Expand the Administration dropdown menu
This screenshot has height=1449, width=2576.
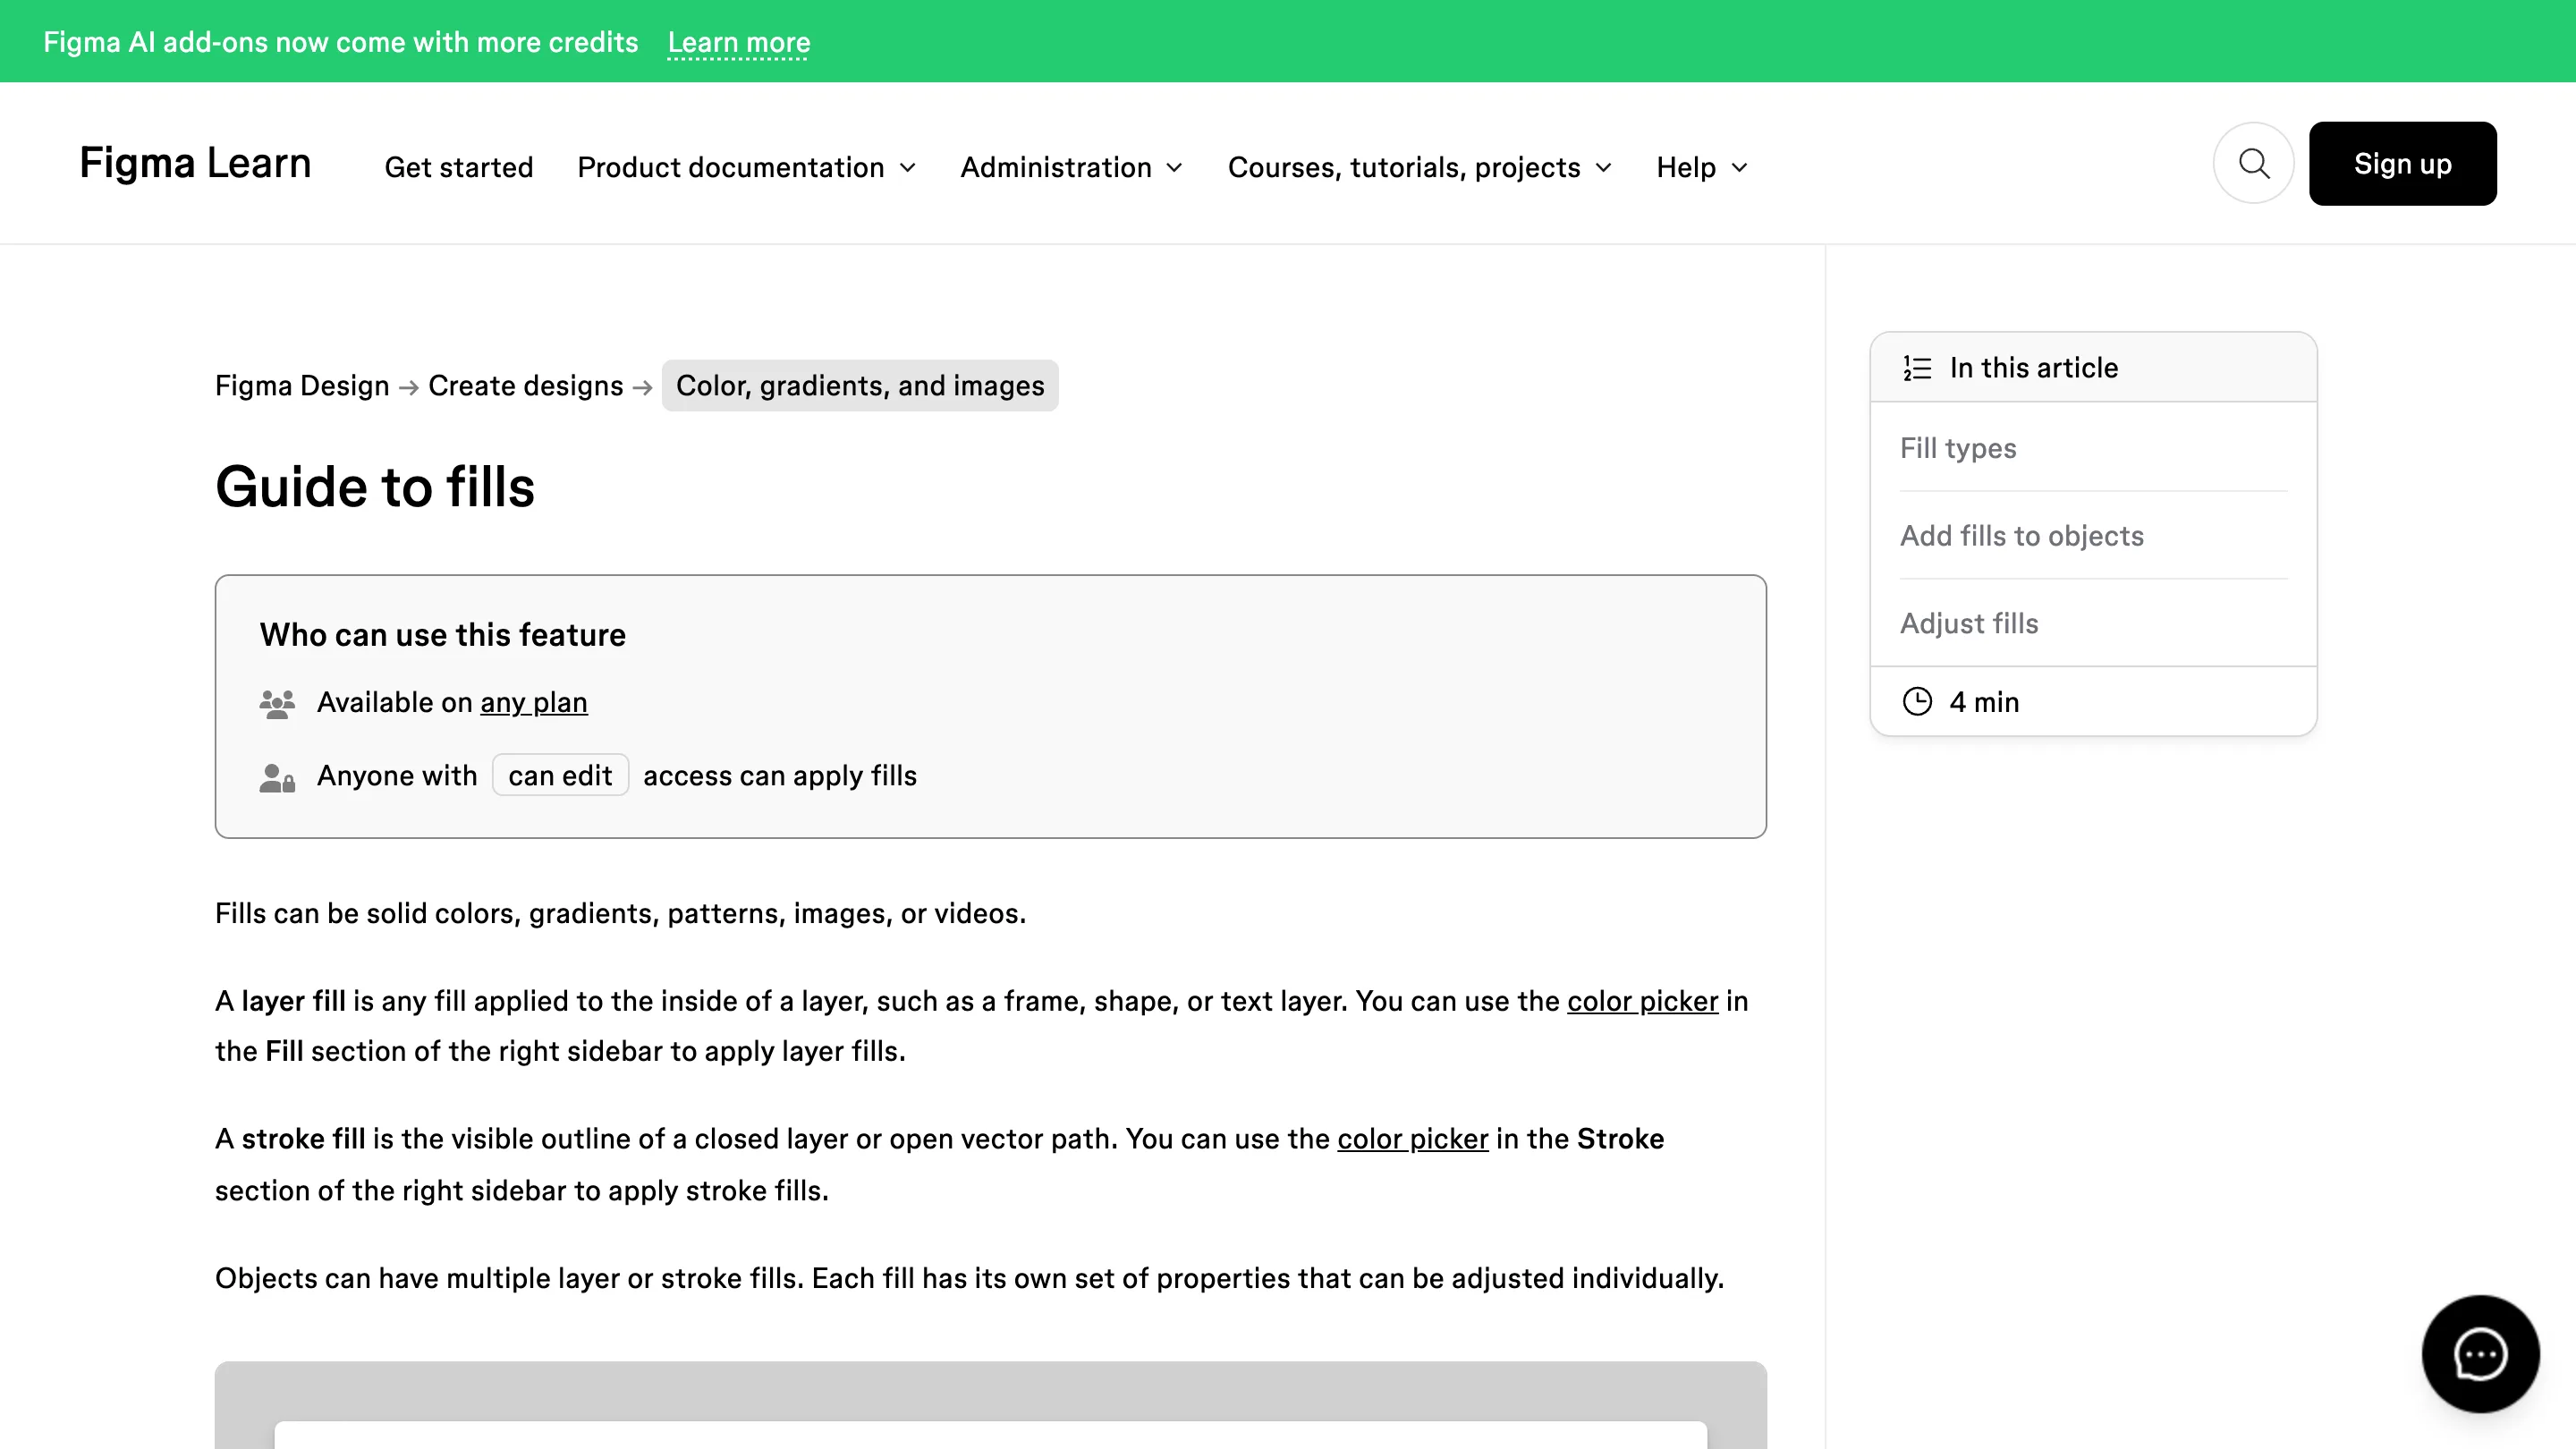(x=1071, y=167)
